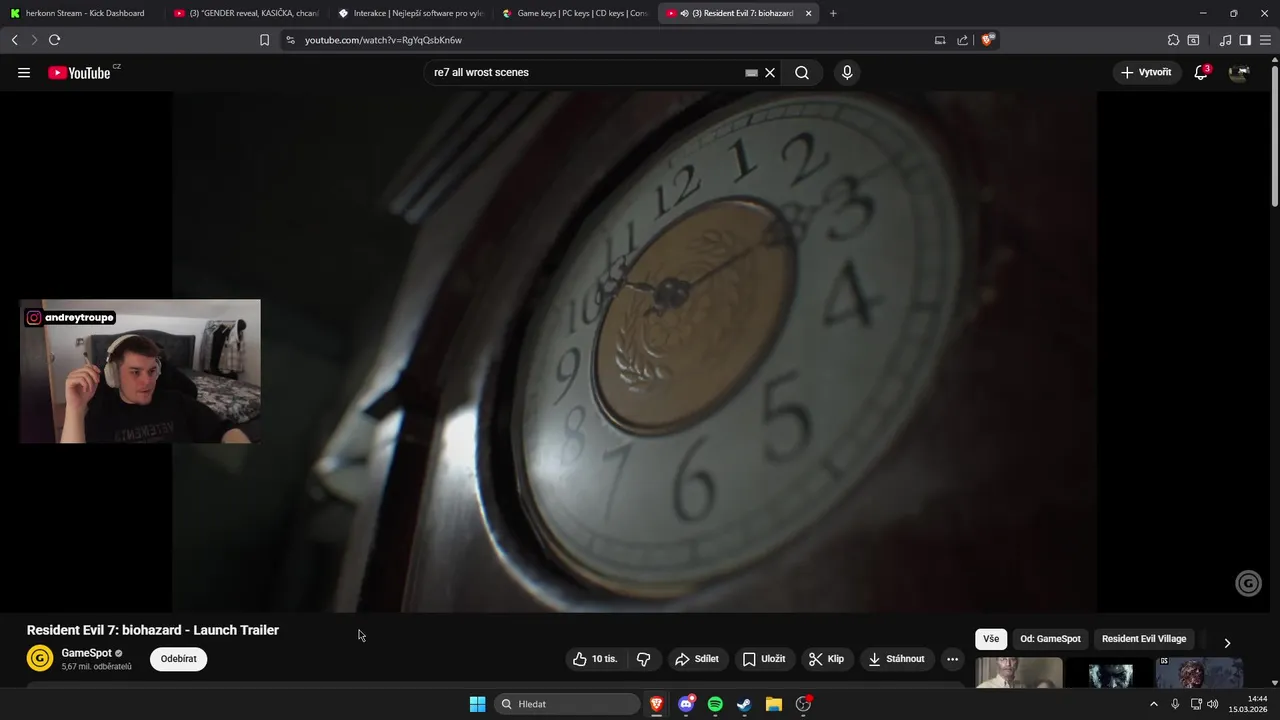Share this page from address bar
This screenshot has width=1280, height=720.
(x=962, y=40)
